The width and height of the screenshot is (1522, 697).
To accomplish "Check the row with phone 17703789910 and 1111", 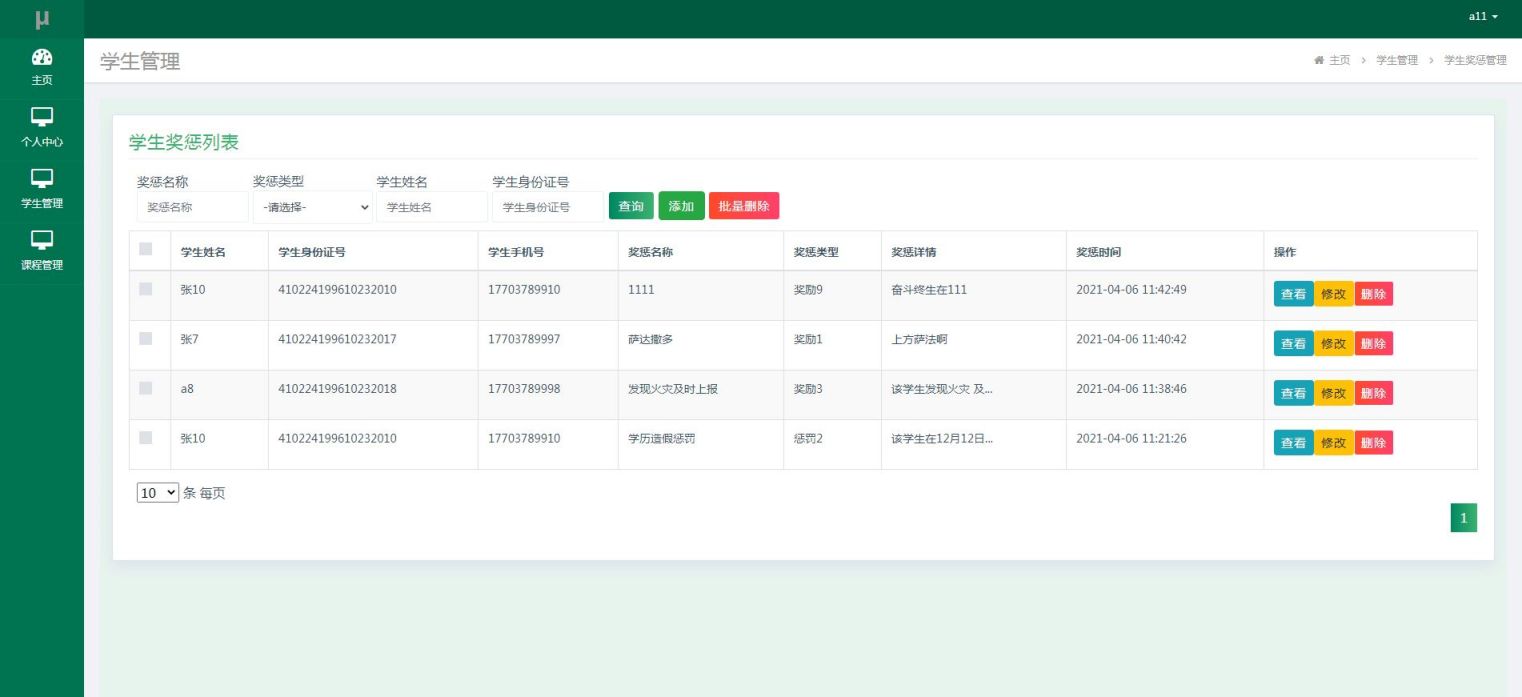I will pyautogui.click(x=146, y=289).
